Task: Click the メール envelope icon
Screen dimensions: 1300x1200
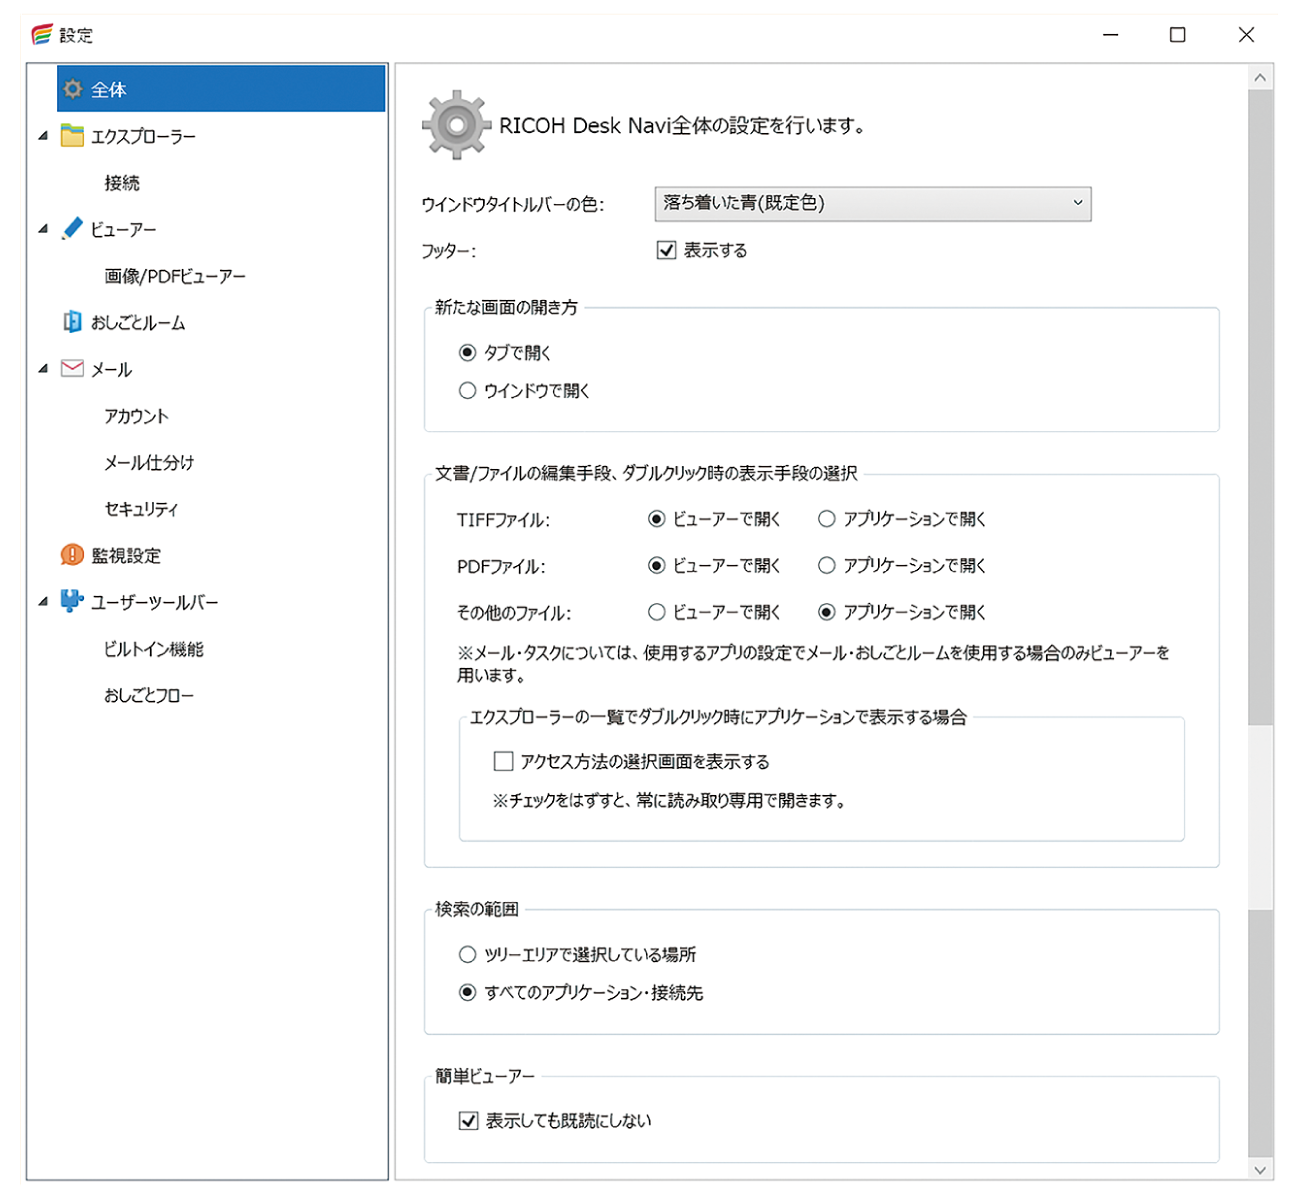Action: click(x=72, y=369)
